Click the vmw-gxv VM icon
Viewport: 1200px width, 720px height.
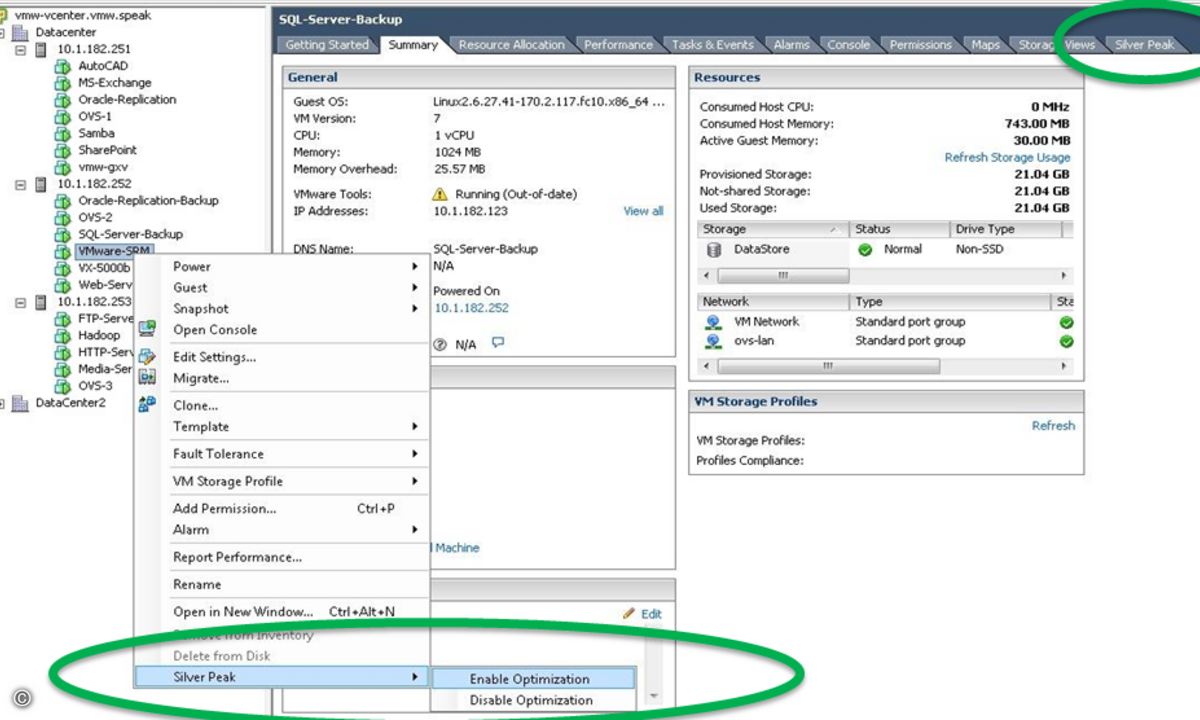(63, 168)
